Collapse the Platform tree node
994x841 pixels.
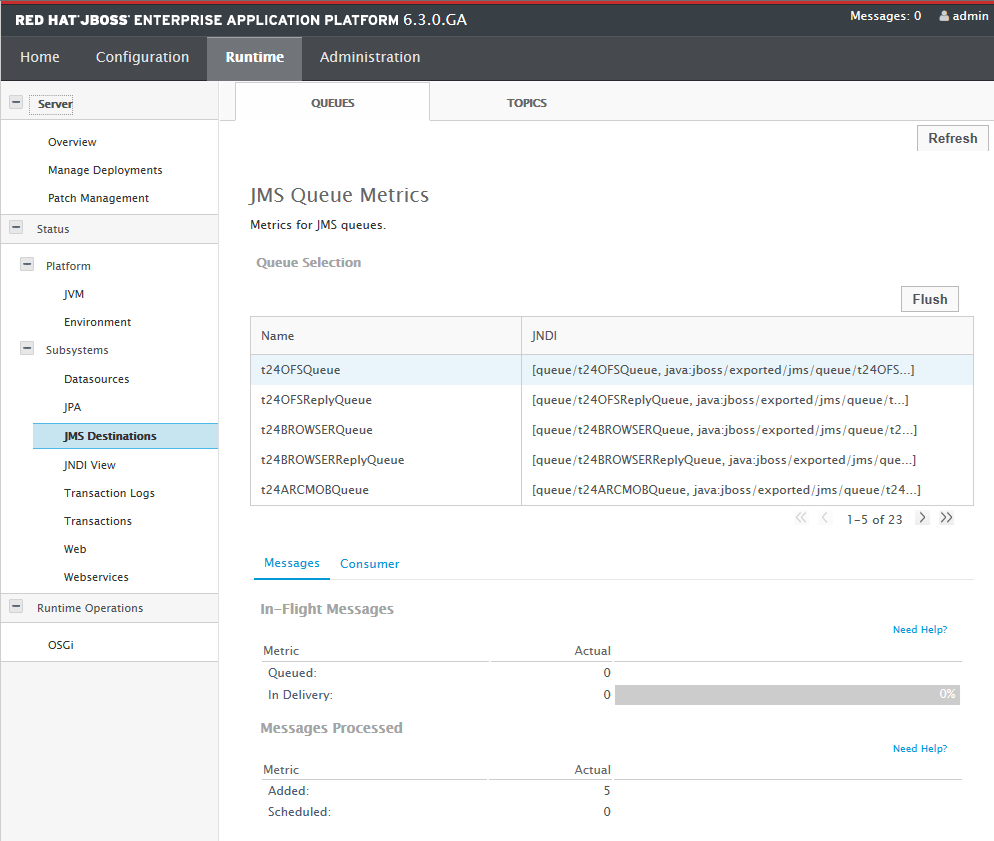click(27, 265)
